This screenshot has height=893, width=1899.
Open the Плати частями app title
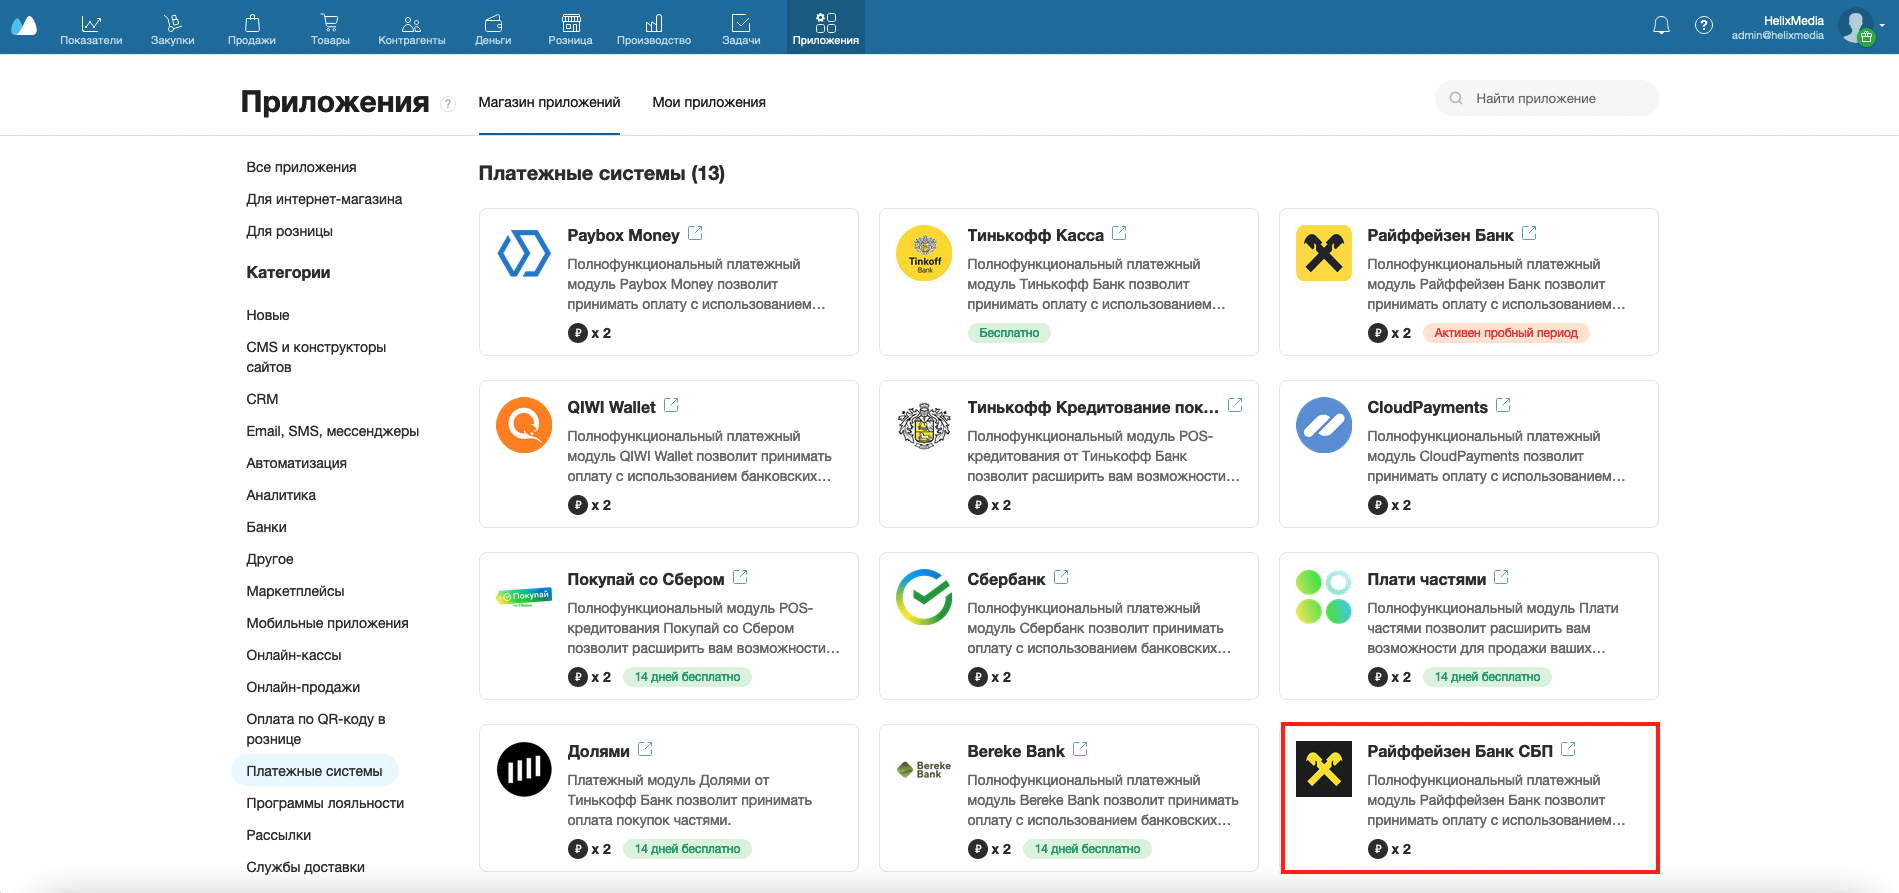(1426, 579)
